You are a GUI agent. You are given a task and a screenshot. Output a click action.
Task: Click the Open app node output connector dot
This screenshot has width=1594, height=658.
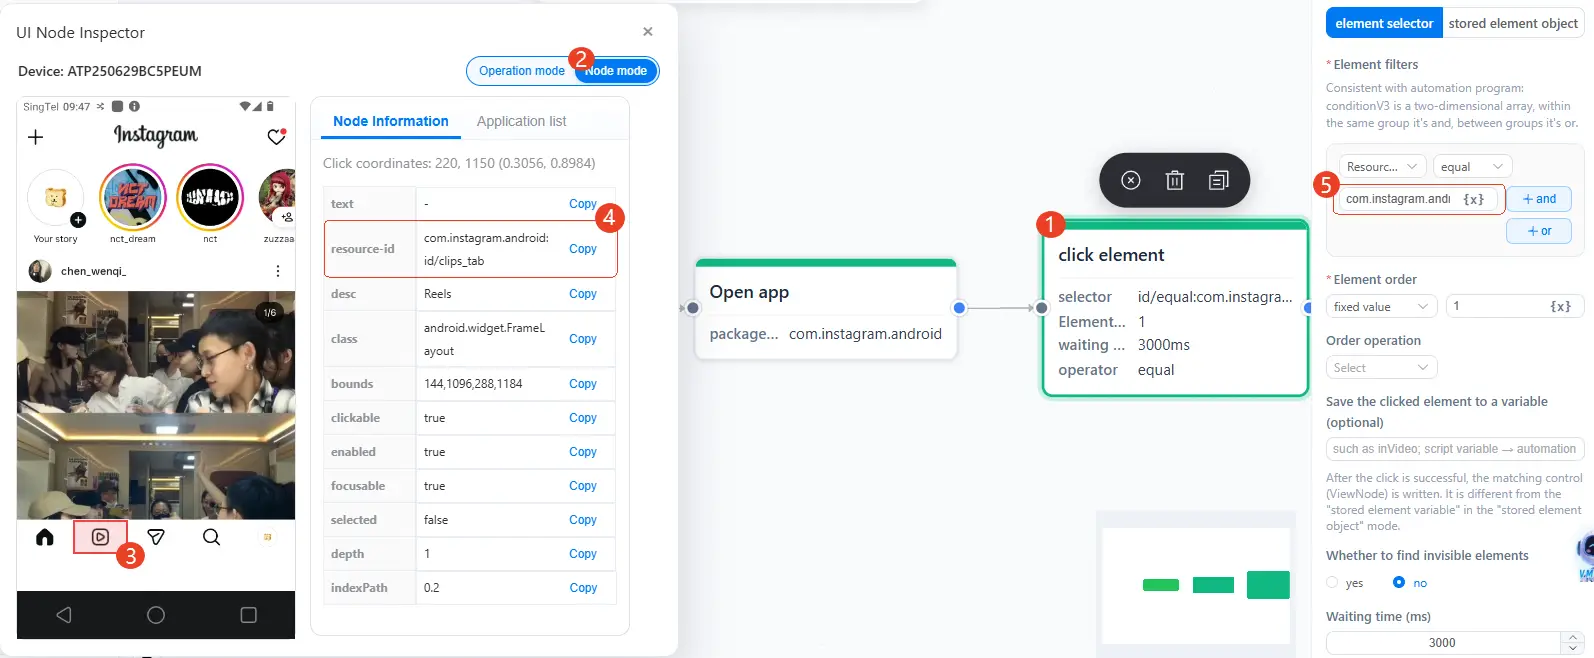pyautogui.click(x=959, y=308)
